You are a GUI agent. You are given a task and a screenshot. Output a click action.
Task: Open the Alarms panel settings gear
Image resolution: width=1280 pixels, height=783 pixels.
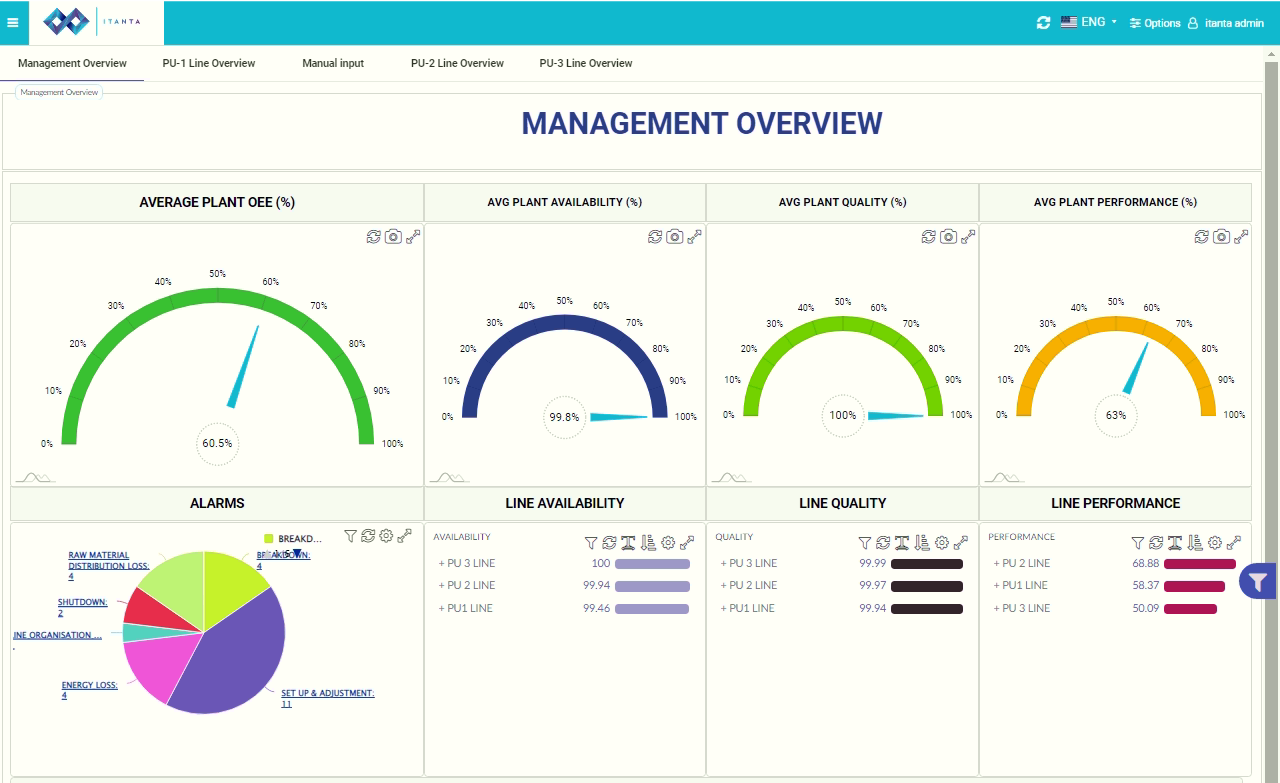click(x=386, y=536)
